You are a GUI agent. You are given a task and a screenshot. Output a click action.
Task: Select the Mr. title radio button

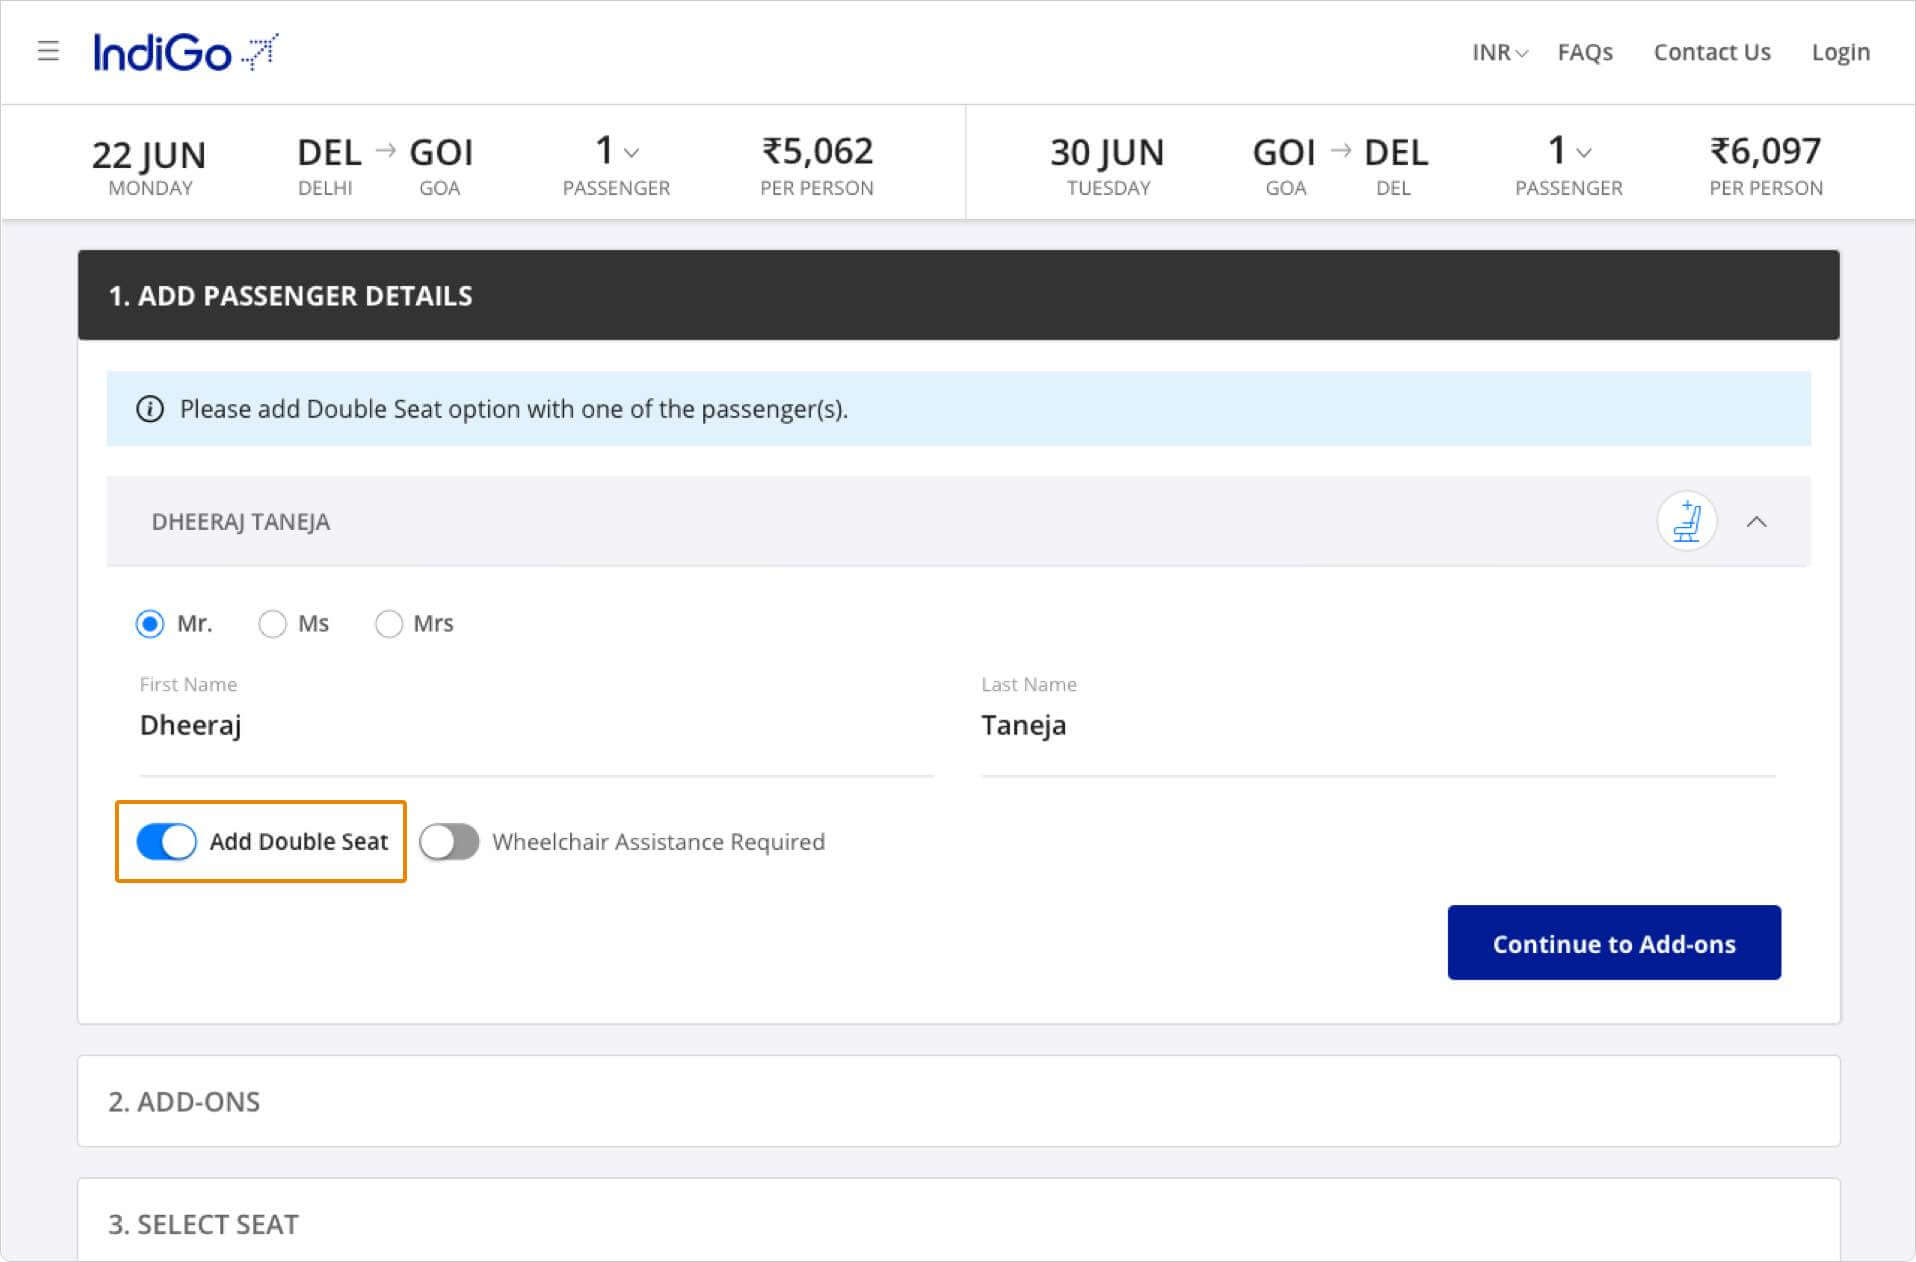[150, 624]
